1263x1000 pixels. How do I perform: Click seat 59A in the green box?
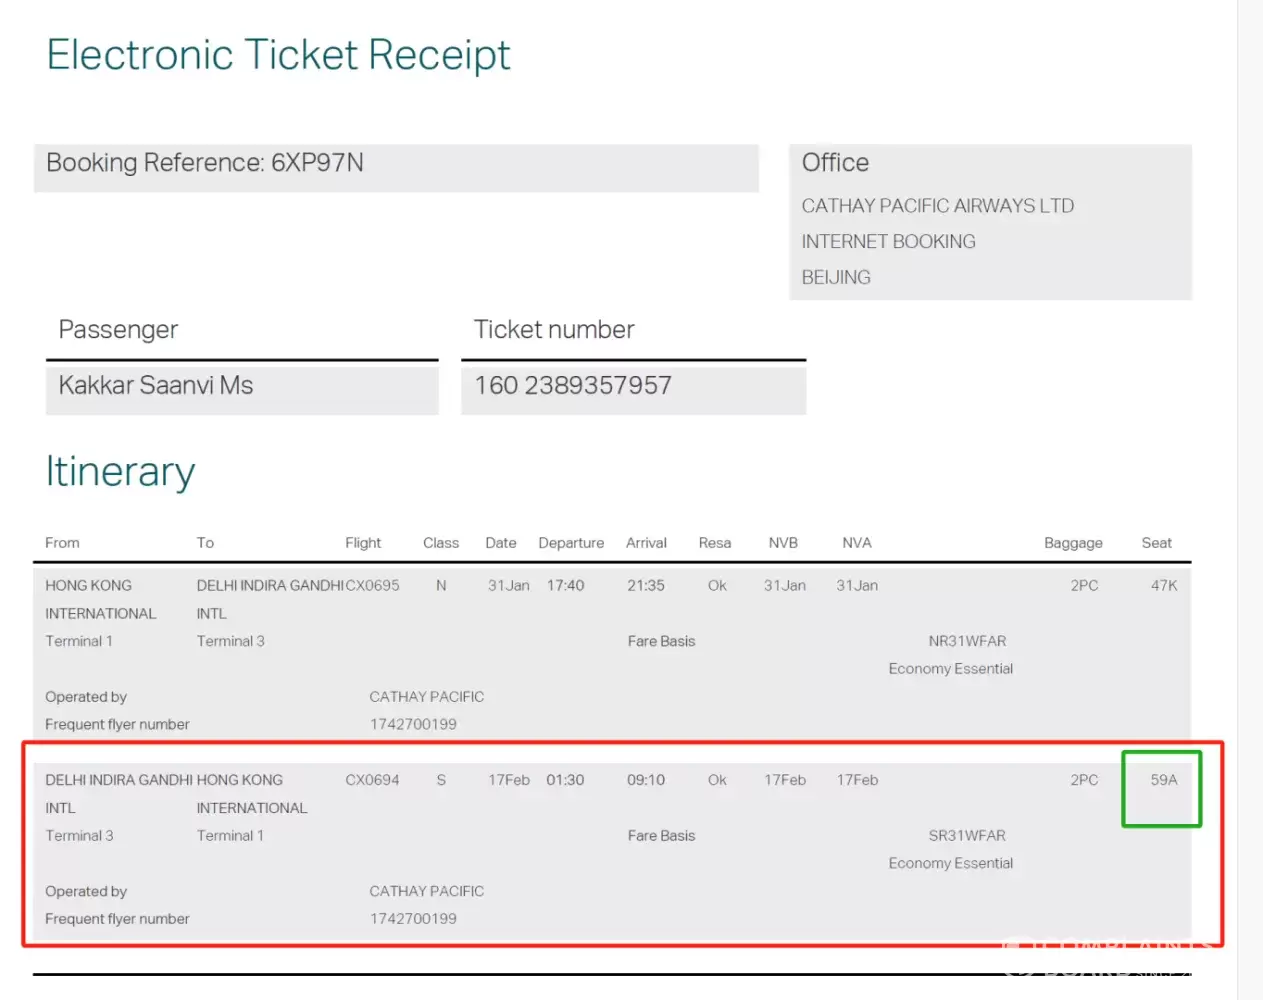click(x=1163, y=780)
